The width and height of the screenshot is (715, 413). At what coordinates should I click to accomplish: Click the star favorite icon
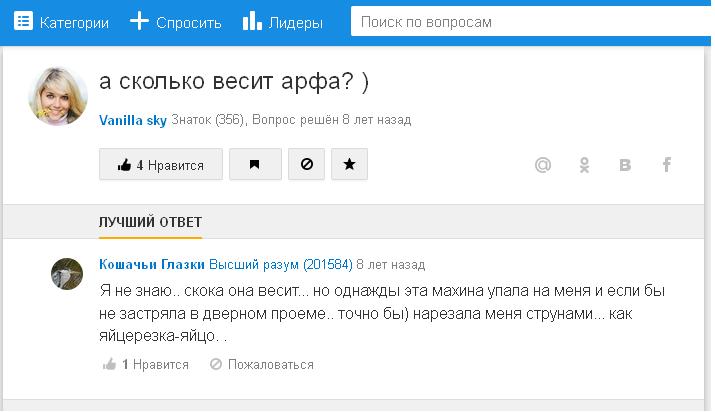[349, 165]
